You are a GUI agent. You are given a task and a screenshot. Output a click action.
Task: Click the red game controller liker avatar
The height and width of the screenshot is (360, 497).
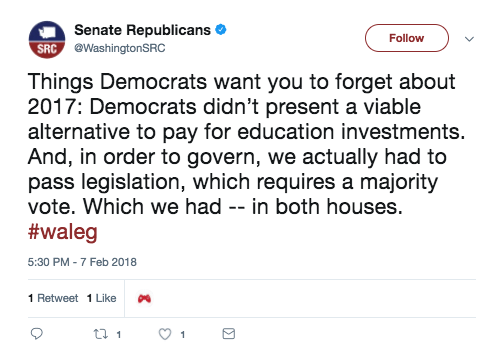144,298
